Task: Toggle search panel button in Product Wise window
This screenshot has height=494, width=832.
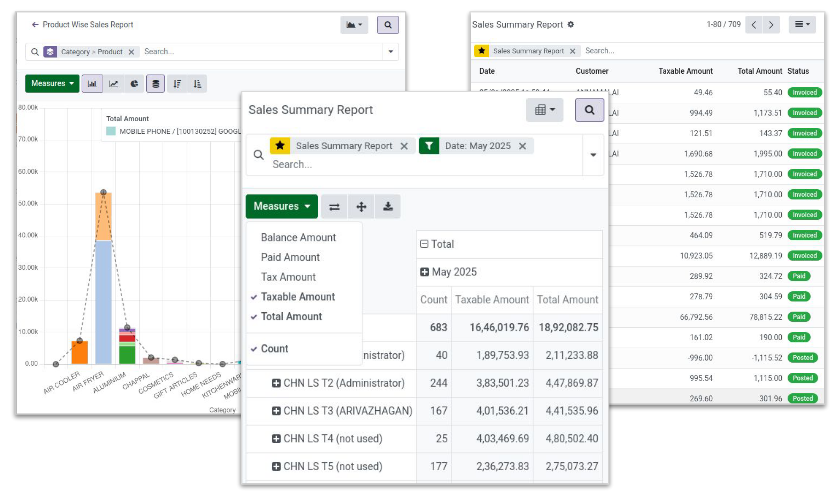Action: [x=388, y=25]
